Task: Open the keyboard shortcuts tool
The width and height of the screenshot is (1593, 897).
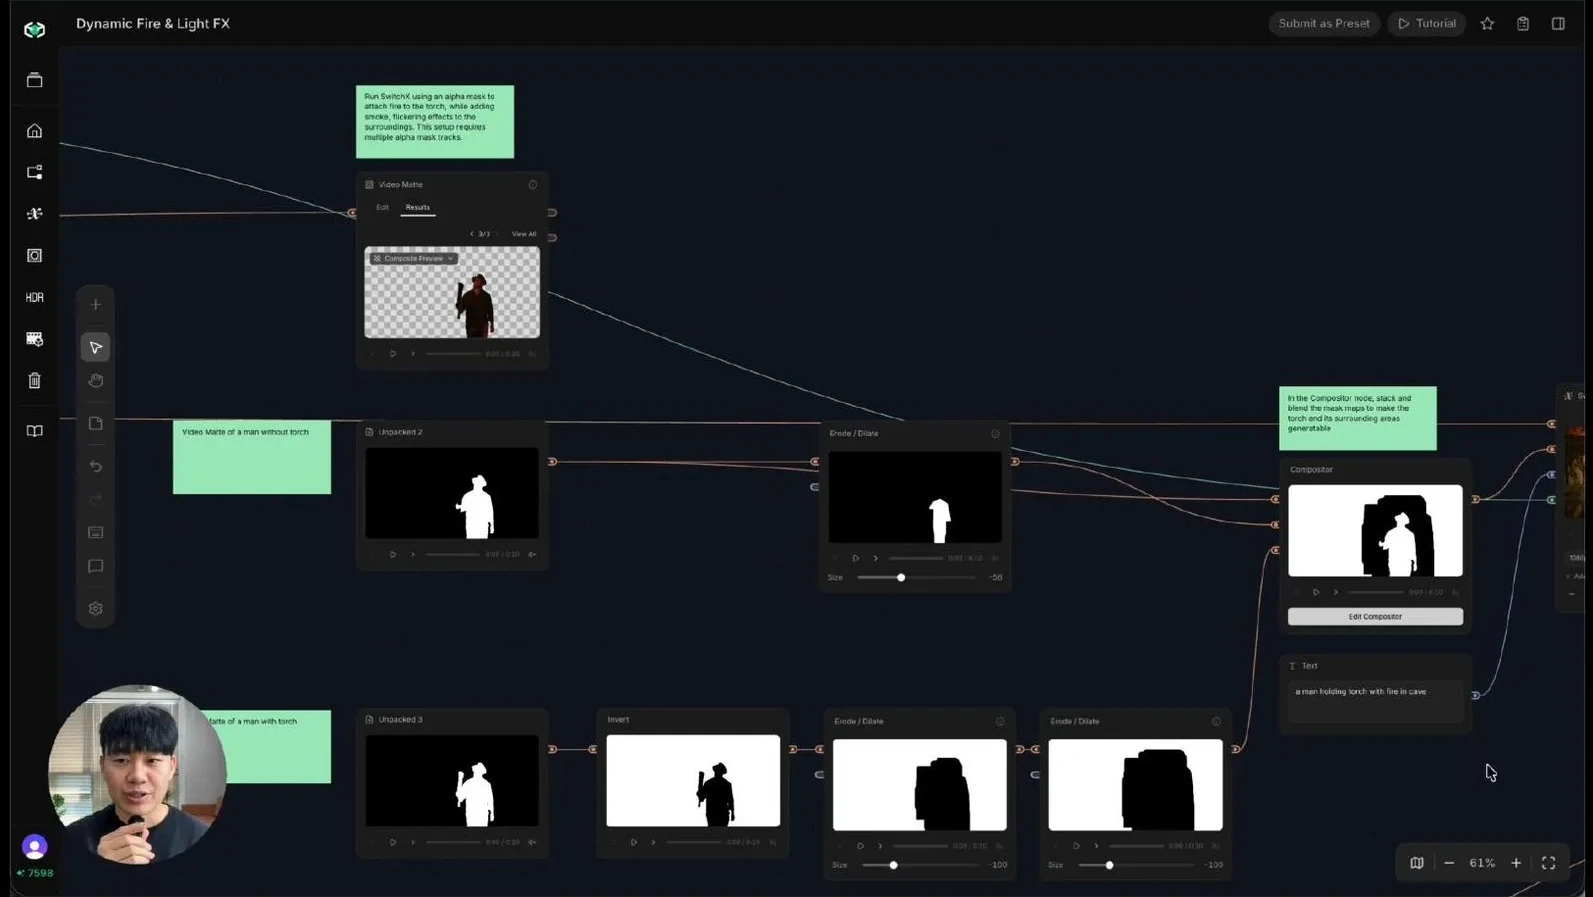Action: click(96, 533)
